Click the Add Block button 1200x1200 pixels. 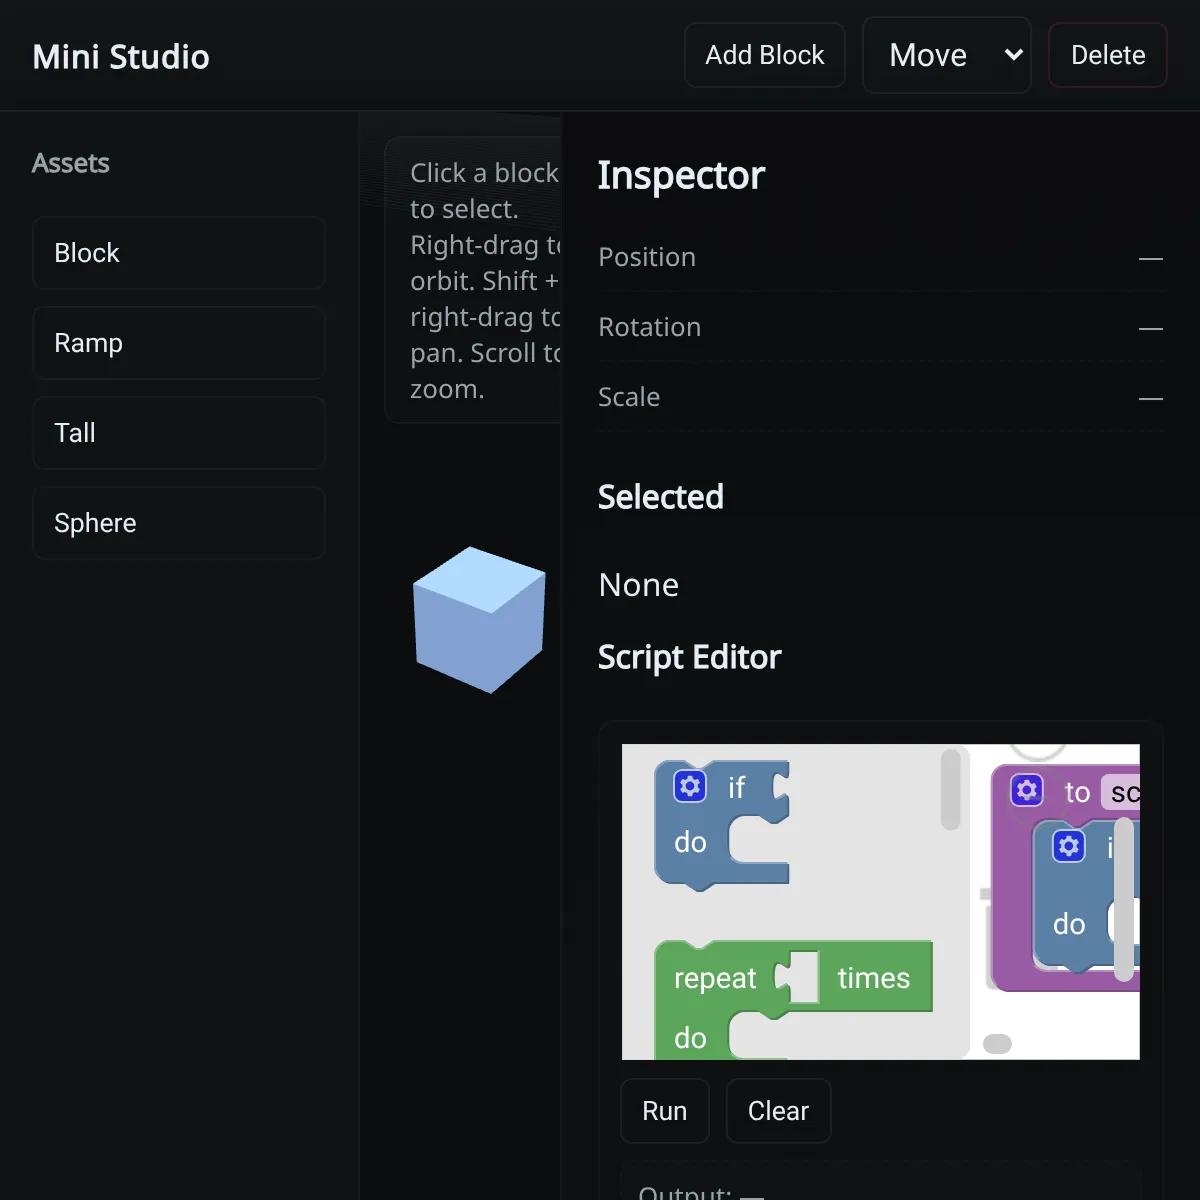coord(765,55)
